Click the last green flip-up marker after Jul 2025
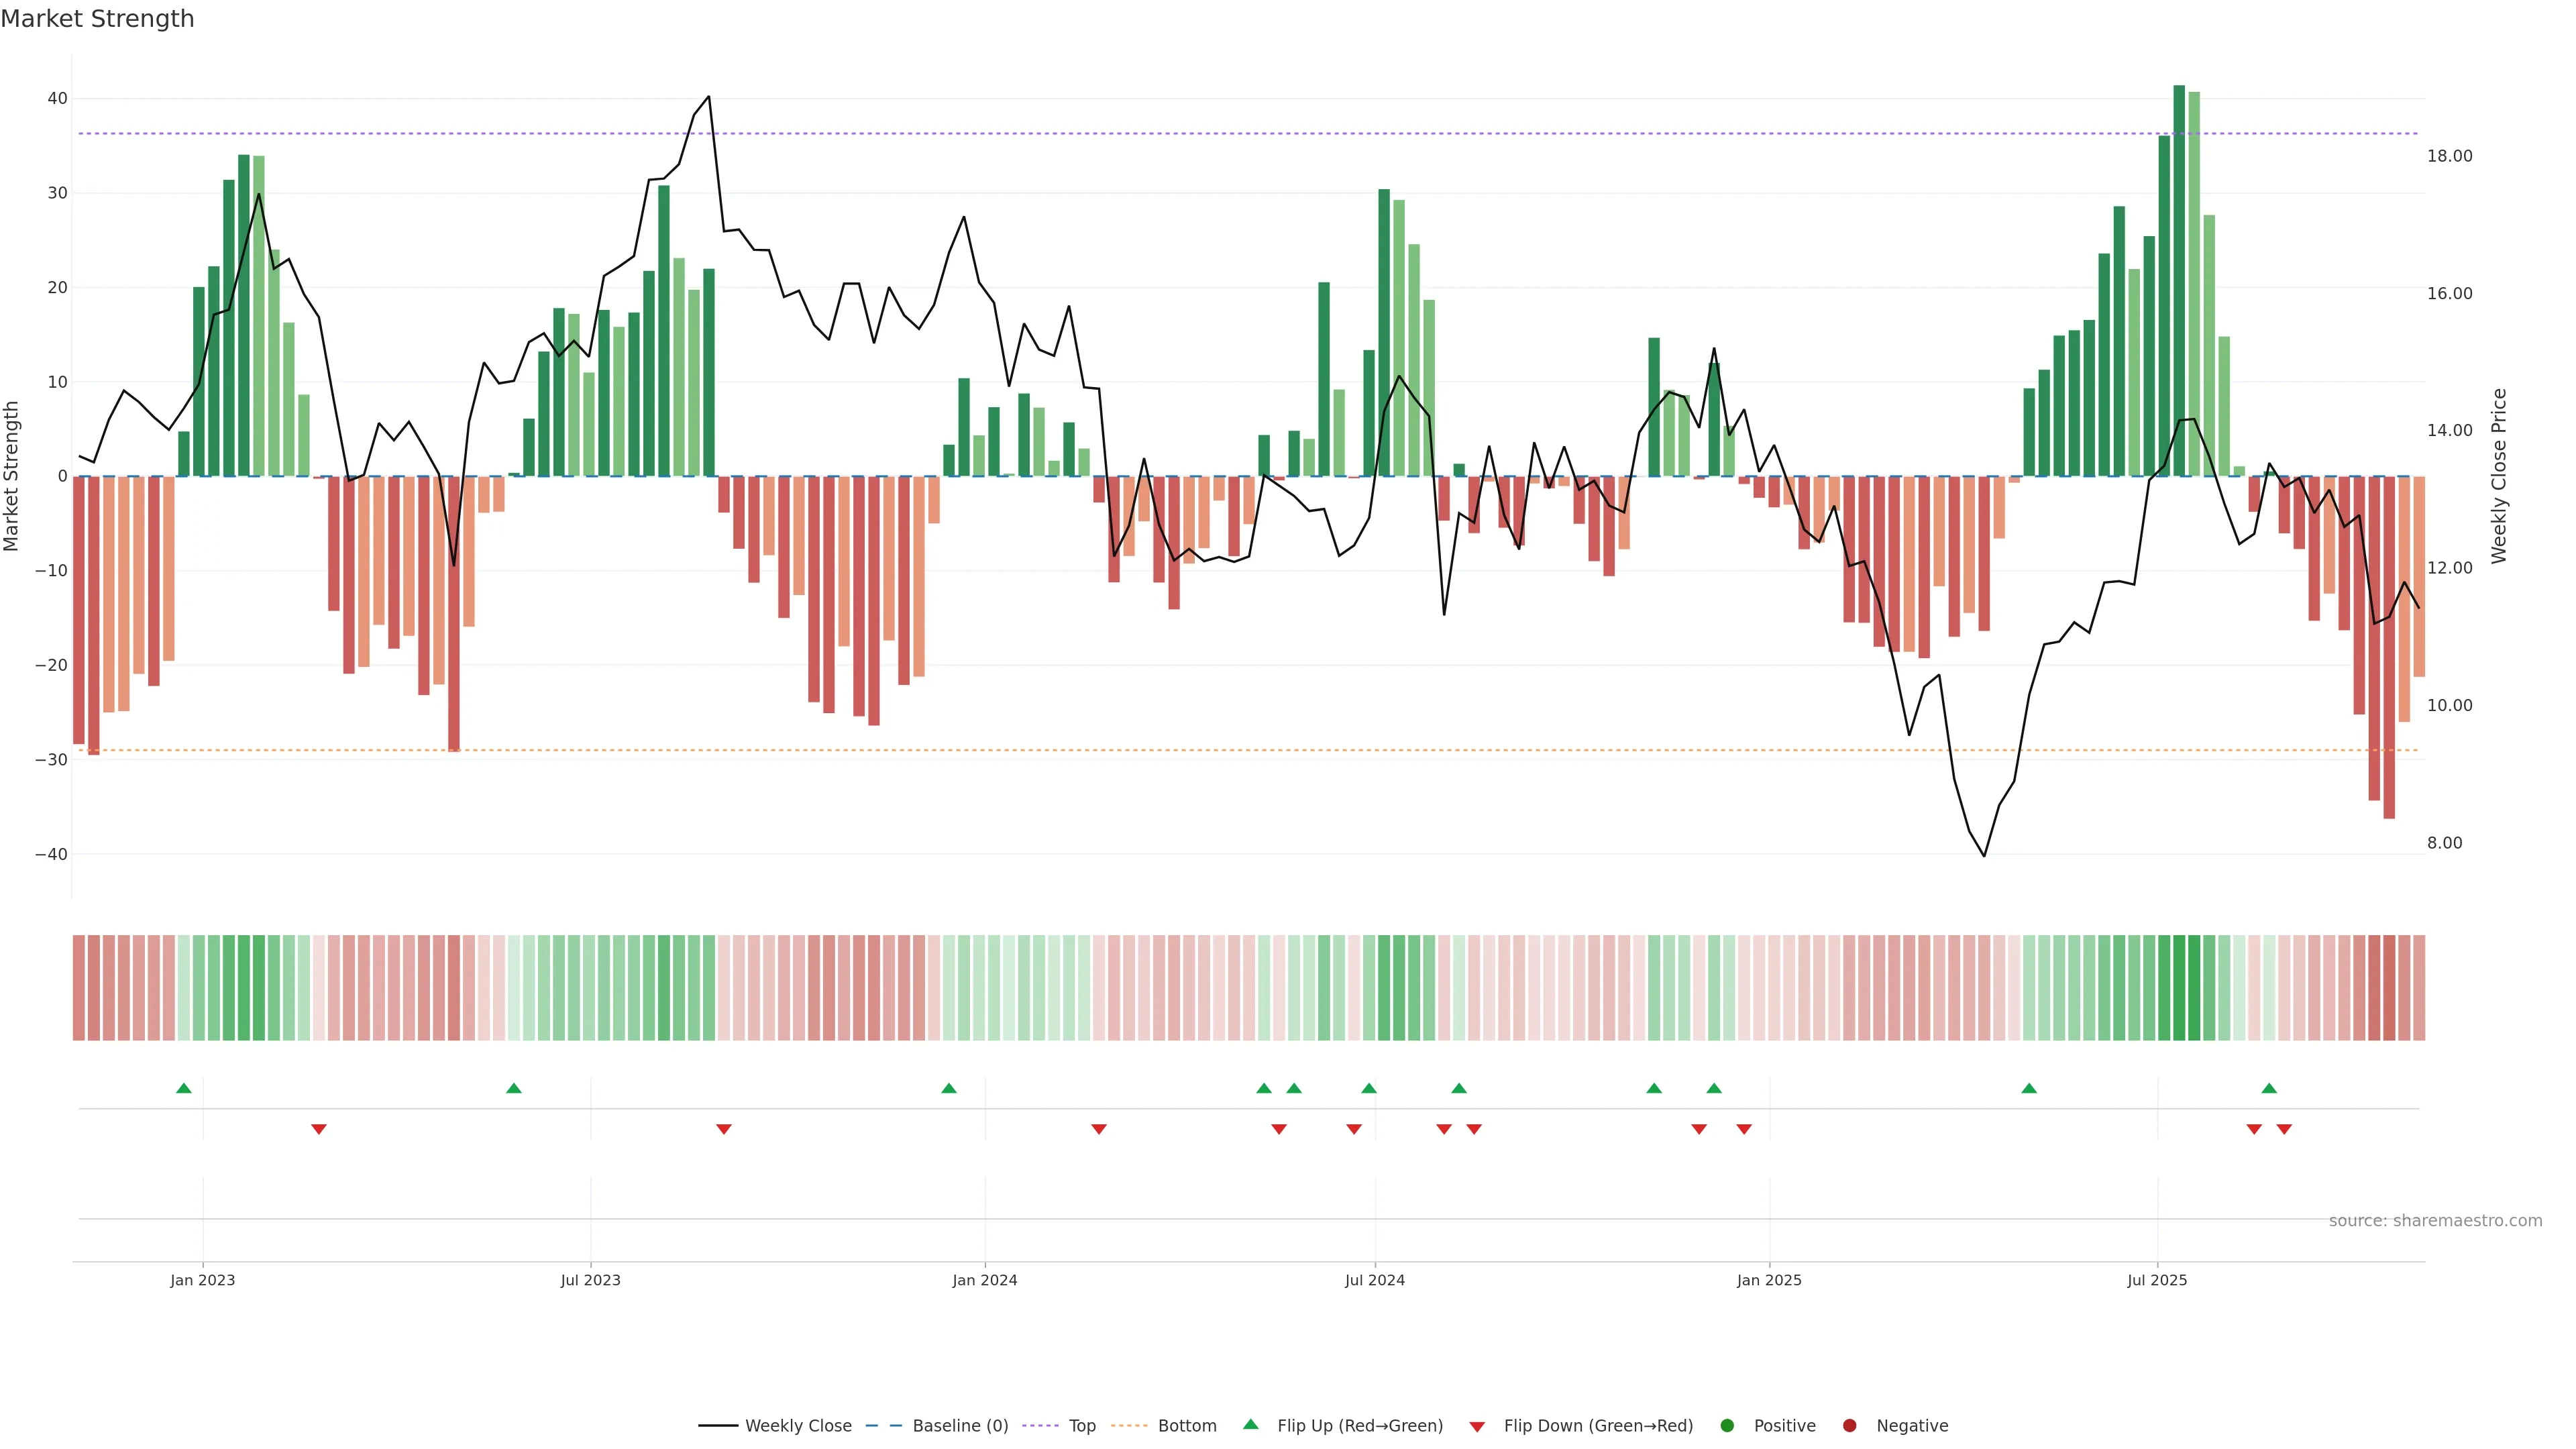 click(x=2269, y=1088)
